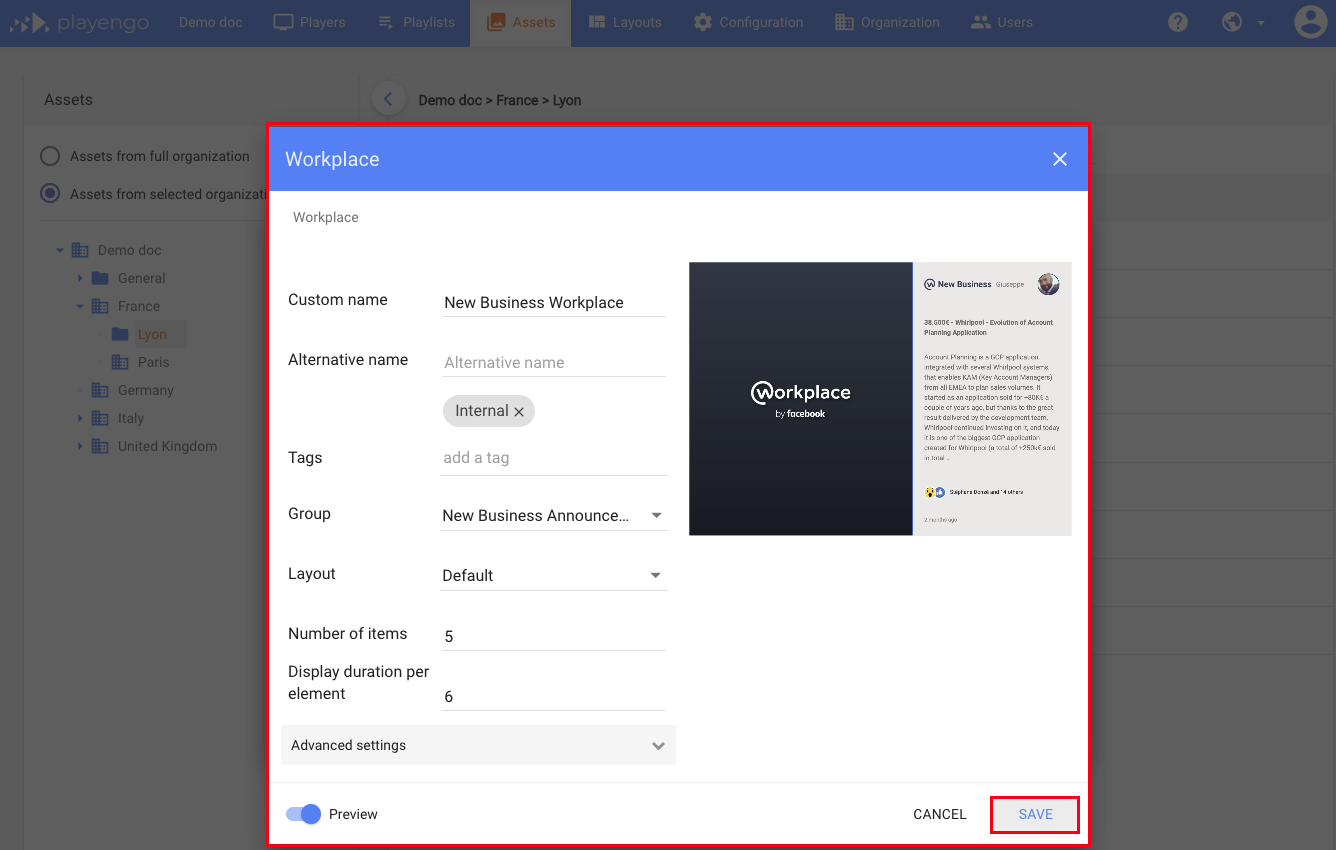The height and width of the screenshot is (850, 1336).
Task: Click the CANCEL button
Action: [x=940, y=814]
